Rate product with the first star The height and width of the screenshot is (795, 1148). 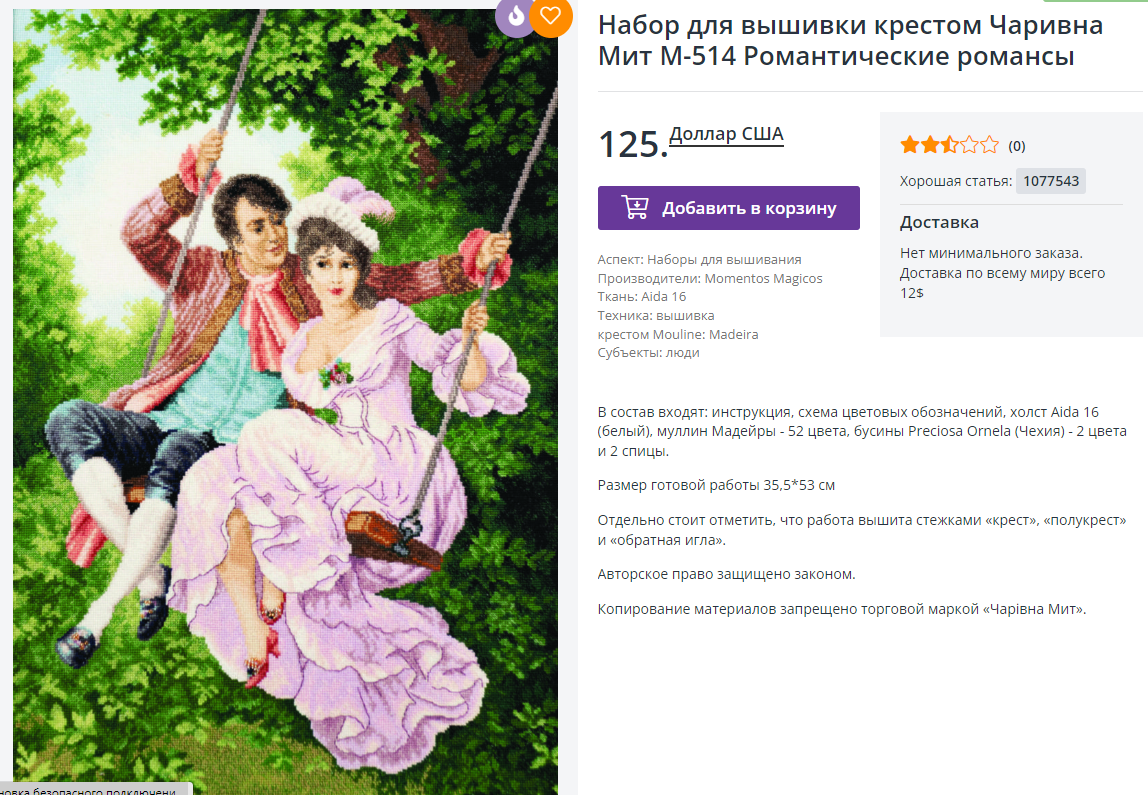(910, 144)
